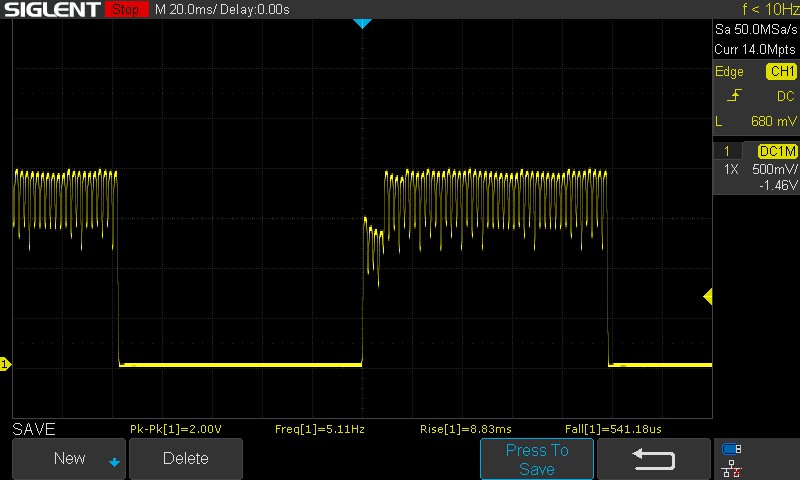Click the trigger level 680 mV value
The width and height of the screenshot is (800, 480).
[x=773, y=121]
